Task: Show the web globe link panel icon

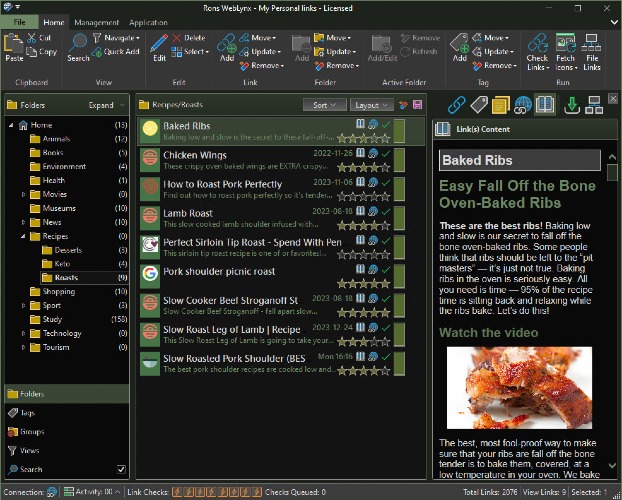Action: tap(523, 106)
